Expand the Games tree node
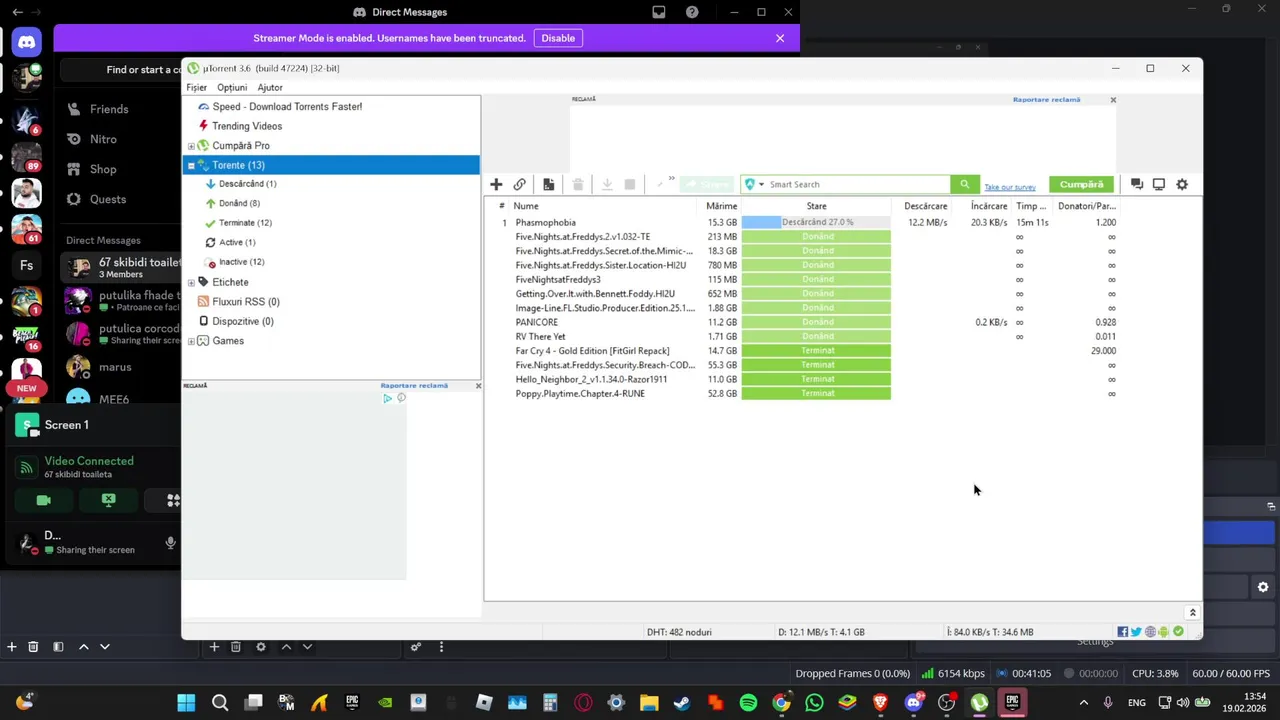The width and height of the screenshot is (1280, 720). (x=191, y=341)
